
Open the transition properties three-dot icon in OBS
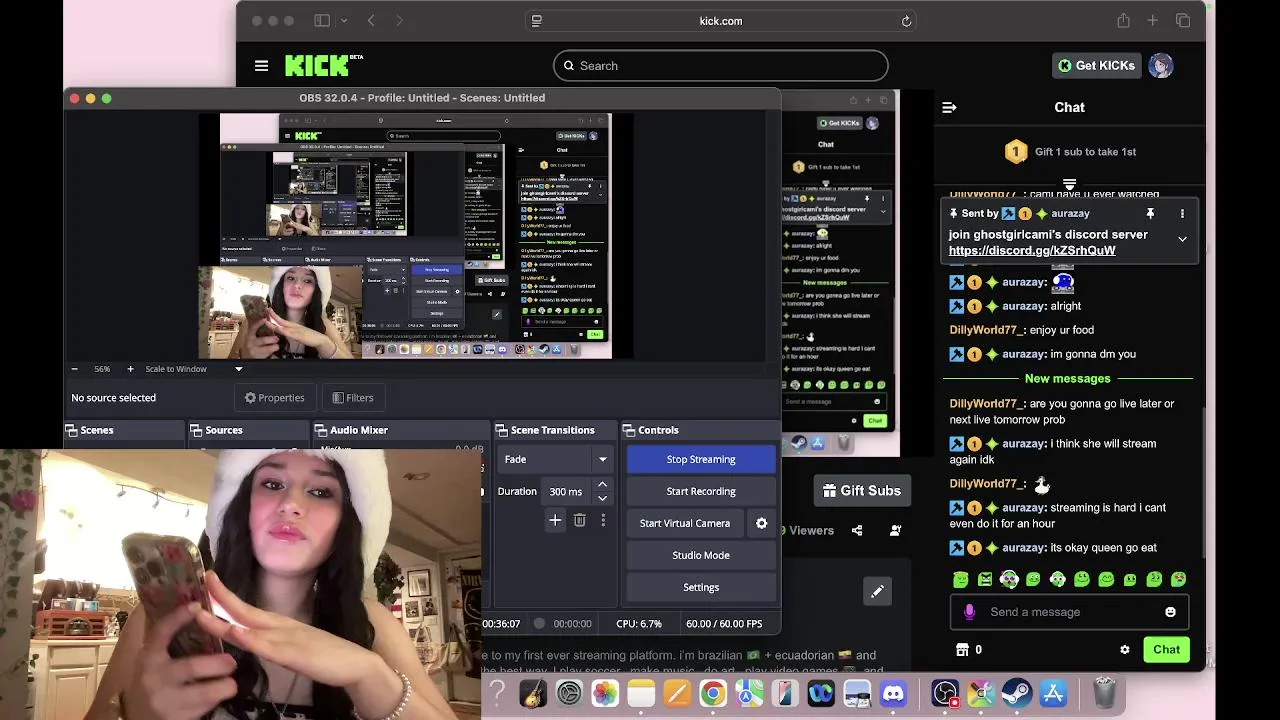(x=603, y=520)
